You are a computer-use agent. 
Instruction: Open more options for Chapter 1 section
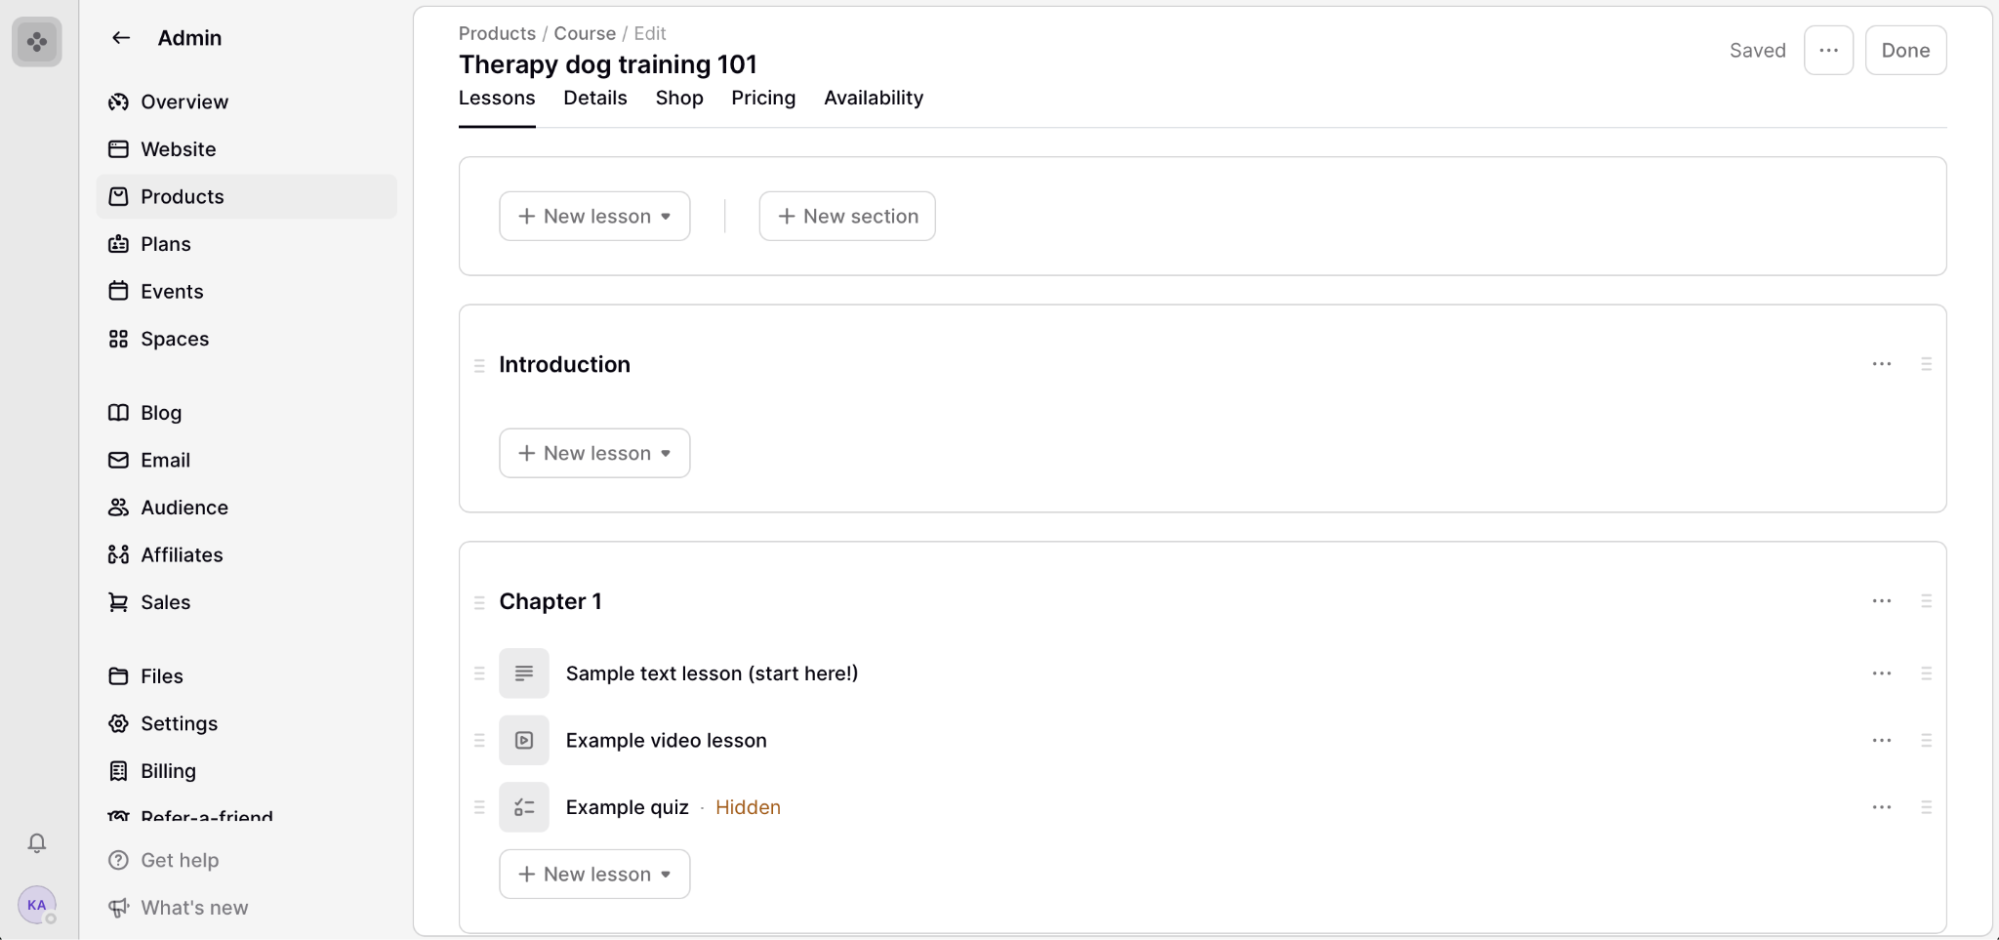1881,601
